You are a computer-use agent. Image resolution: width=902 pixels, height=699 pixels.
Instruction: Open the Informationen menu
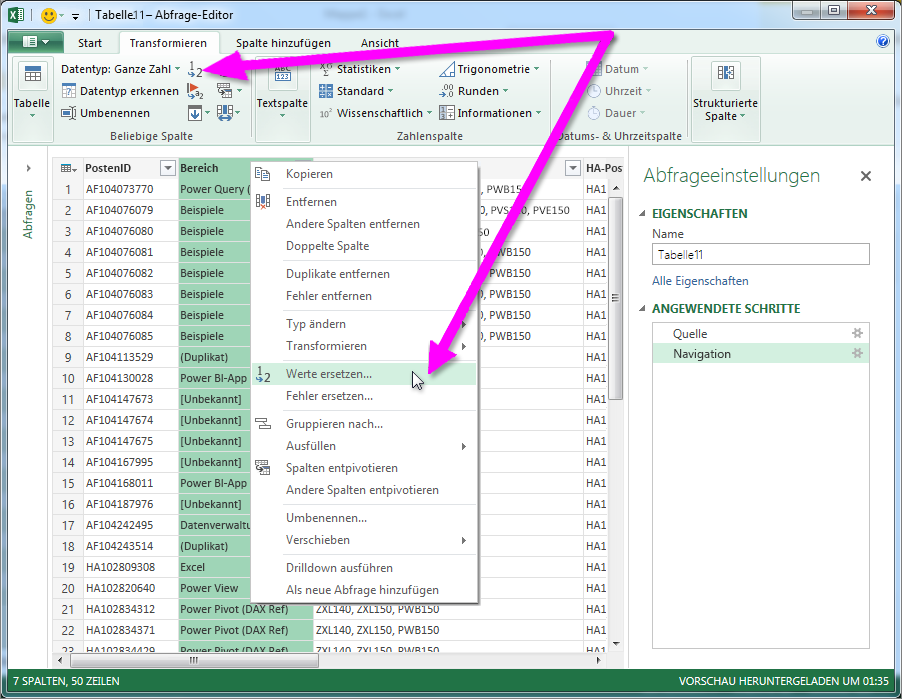490,113
